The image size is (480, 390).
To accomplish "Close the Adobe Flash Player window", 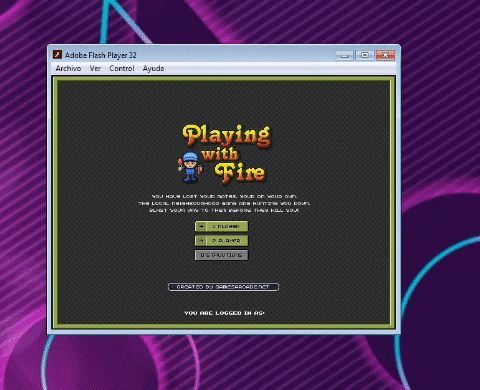I will (385, 55).
